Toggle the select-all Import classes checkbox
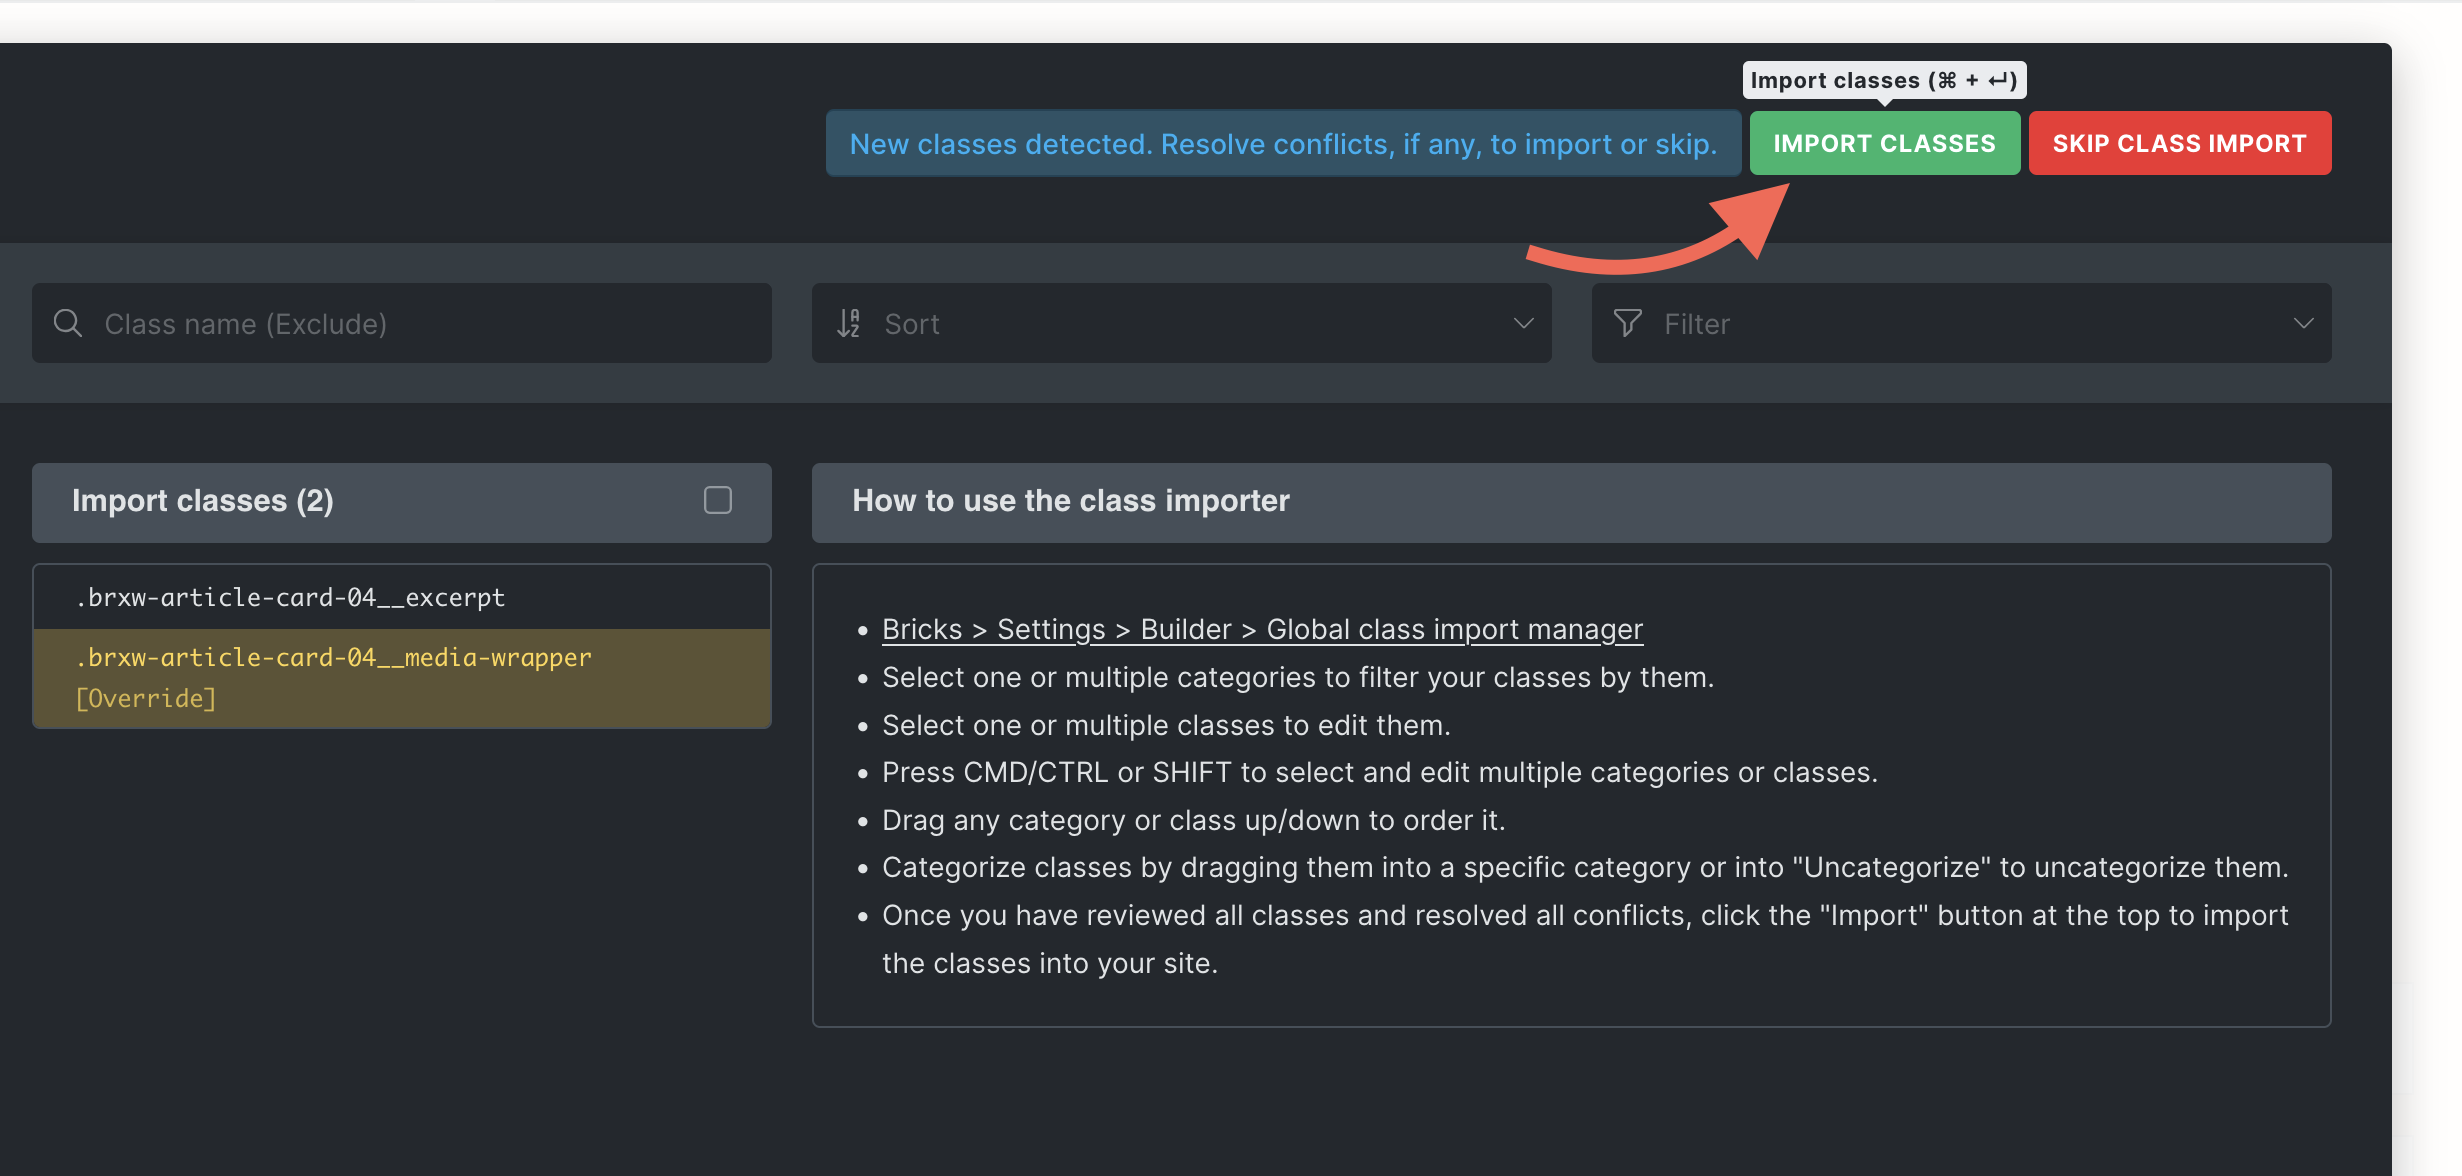 pos(717,500)
